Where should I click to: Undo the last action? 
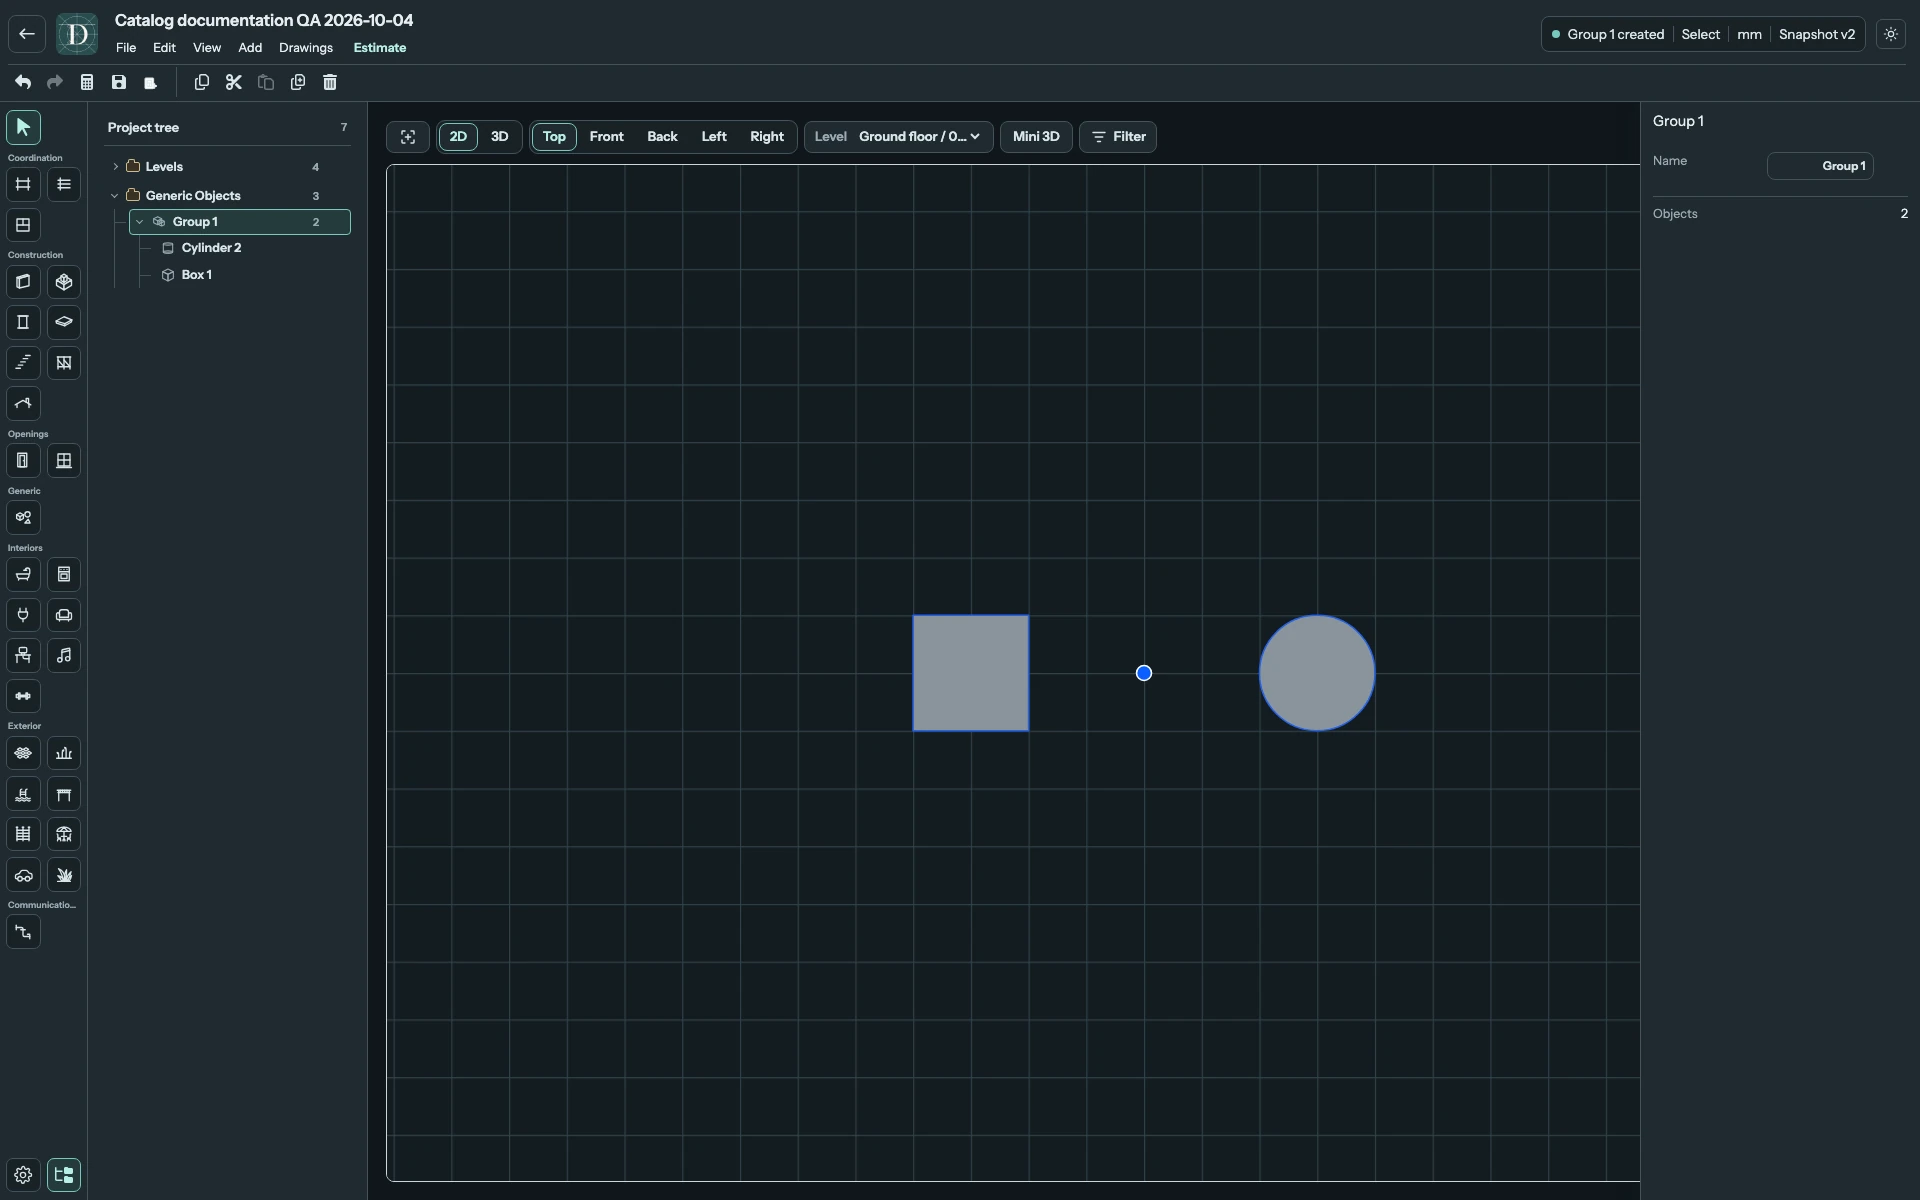pyautogui.click(x=23, y=82)
